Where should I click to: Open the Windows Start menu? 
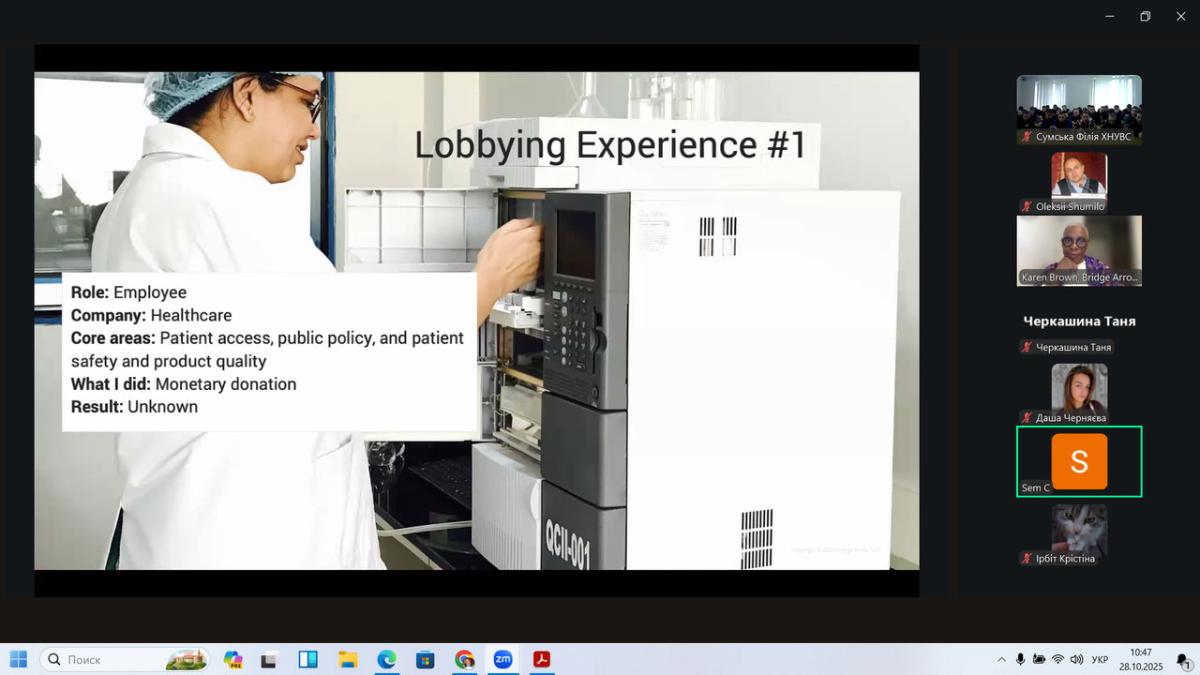pyautogui.click(x=18, y=659)
